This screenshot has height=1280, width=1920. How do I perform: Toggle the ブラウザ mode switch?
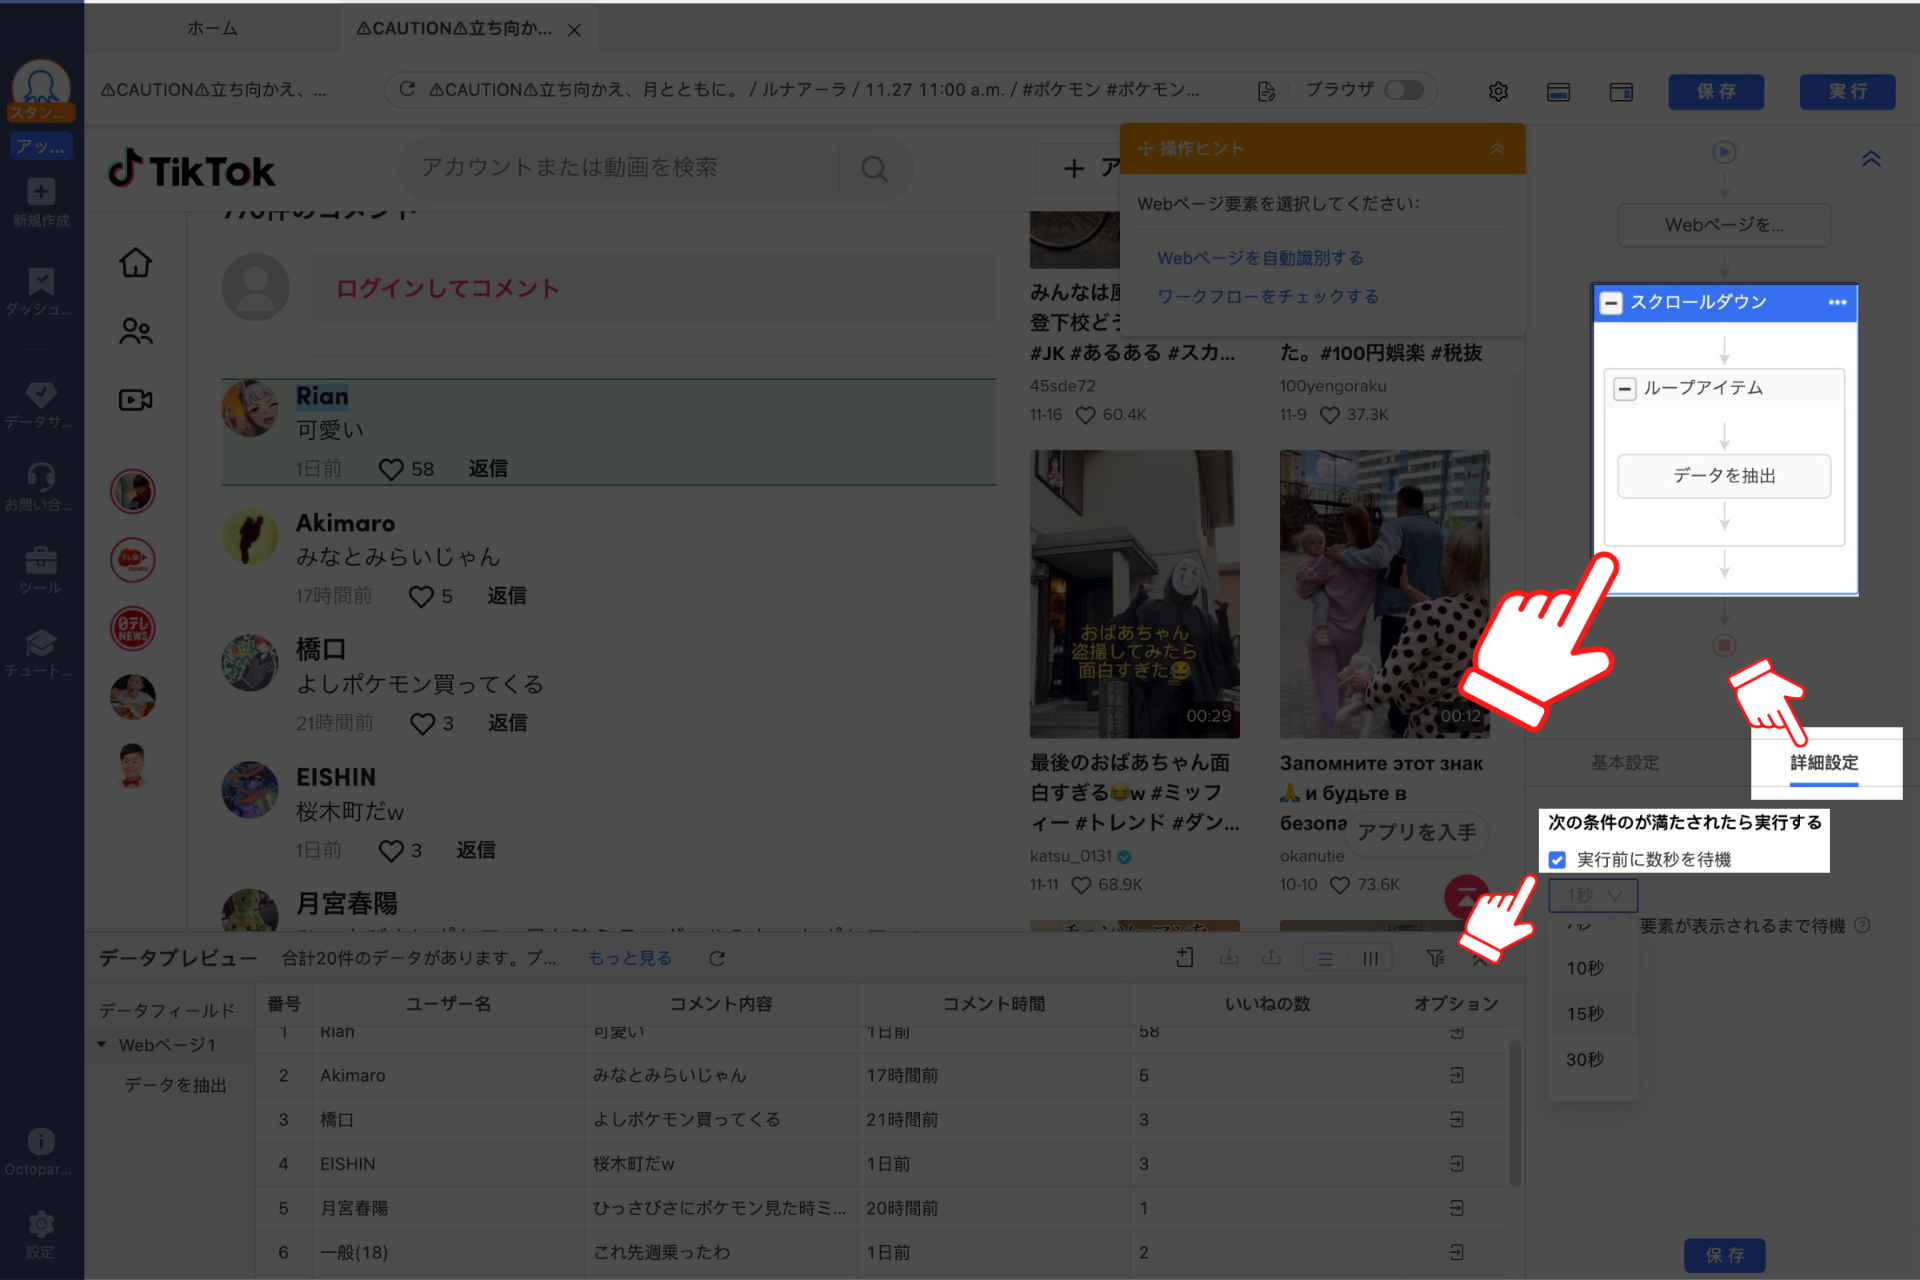click(x=1404, y=90)
